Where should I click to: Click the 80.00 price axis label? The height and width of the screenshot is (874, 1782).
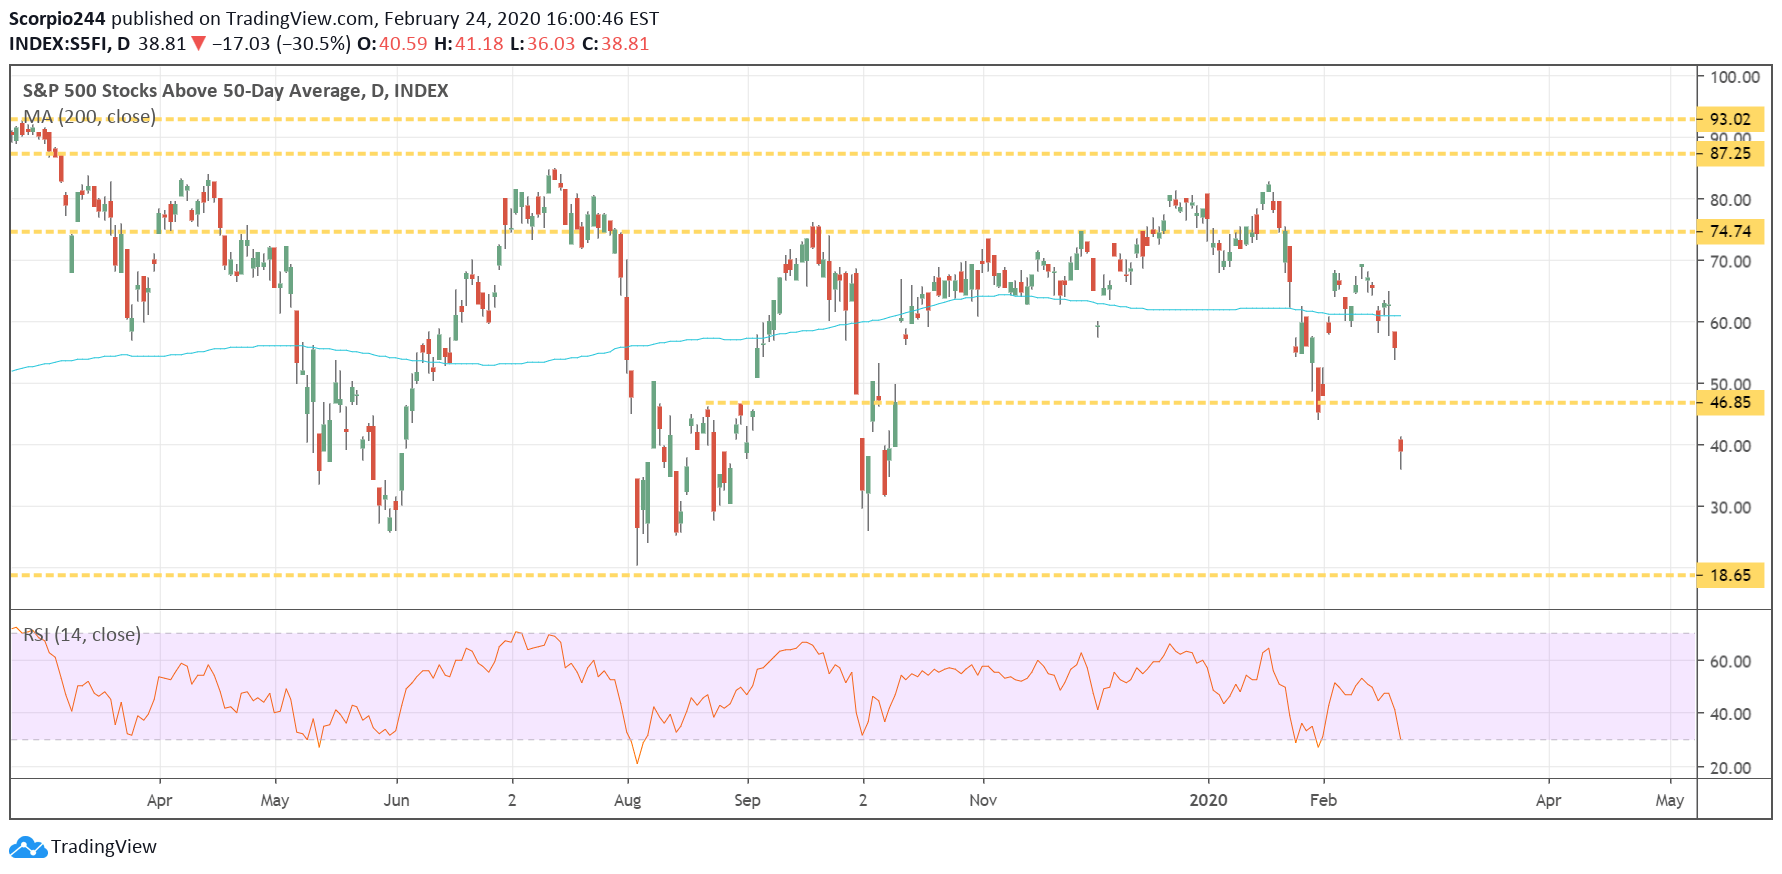tap(1731, 200)
